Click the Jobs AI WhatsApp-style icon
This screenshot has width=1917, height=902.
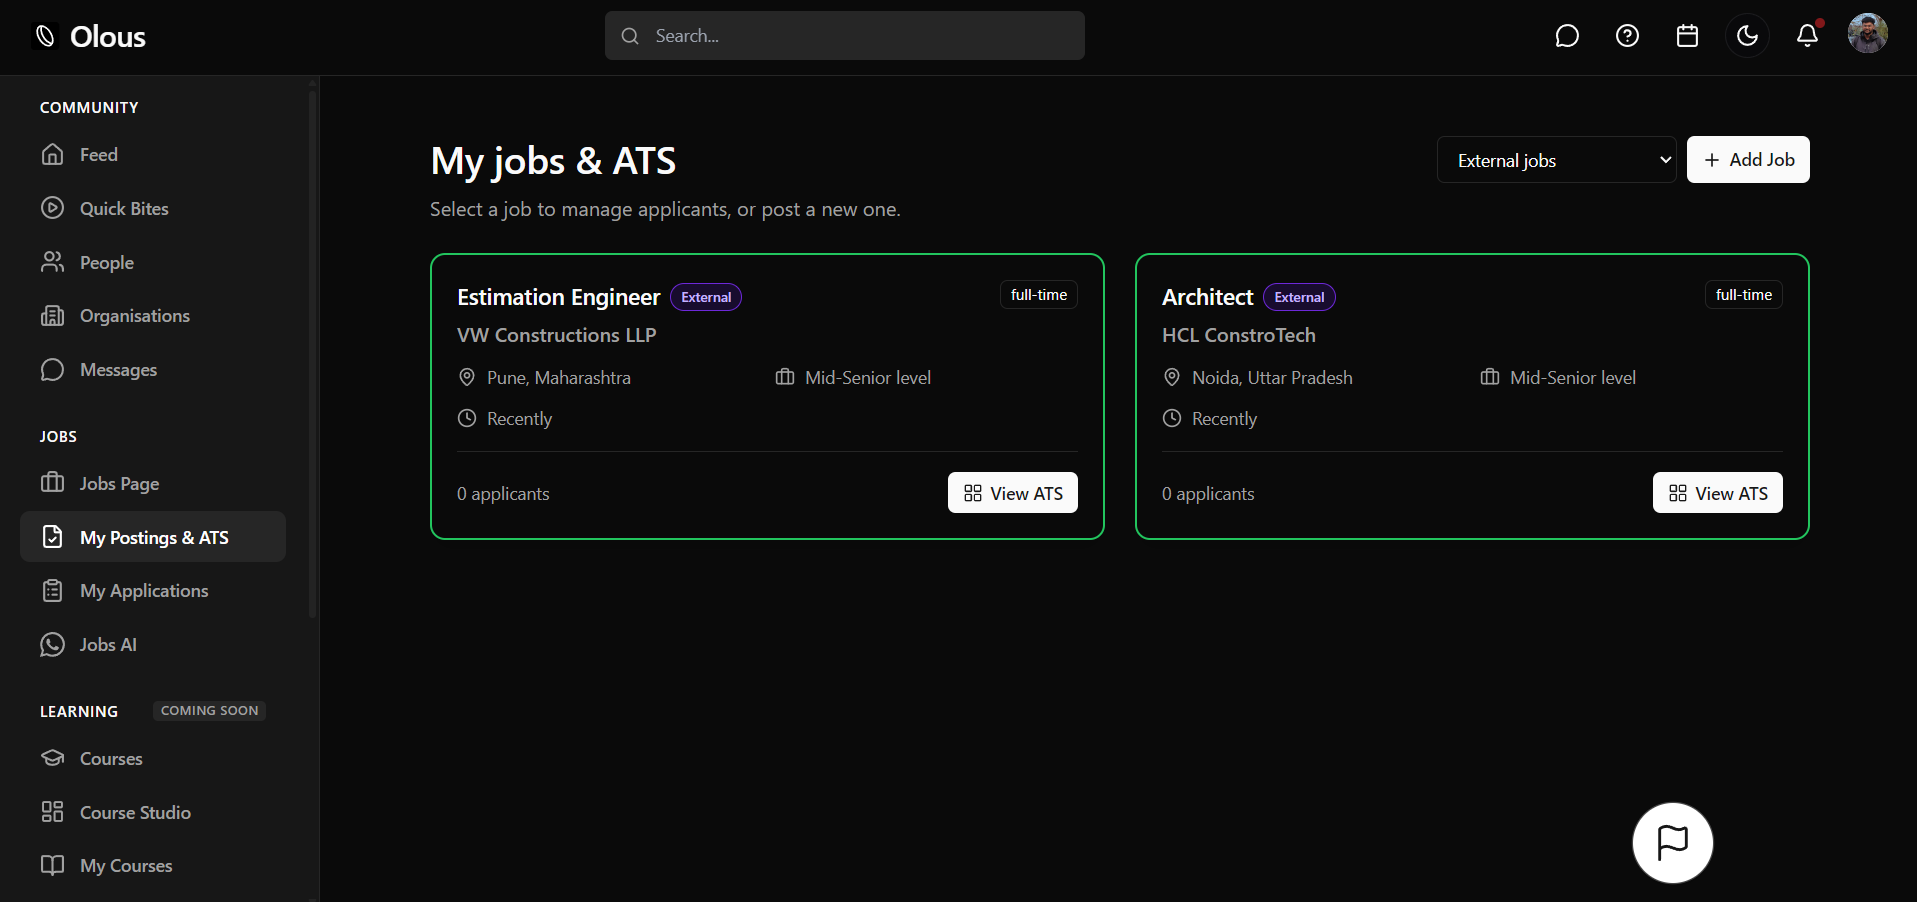point(52,645)
